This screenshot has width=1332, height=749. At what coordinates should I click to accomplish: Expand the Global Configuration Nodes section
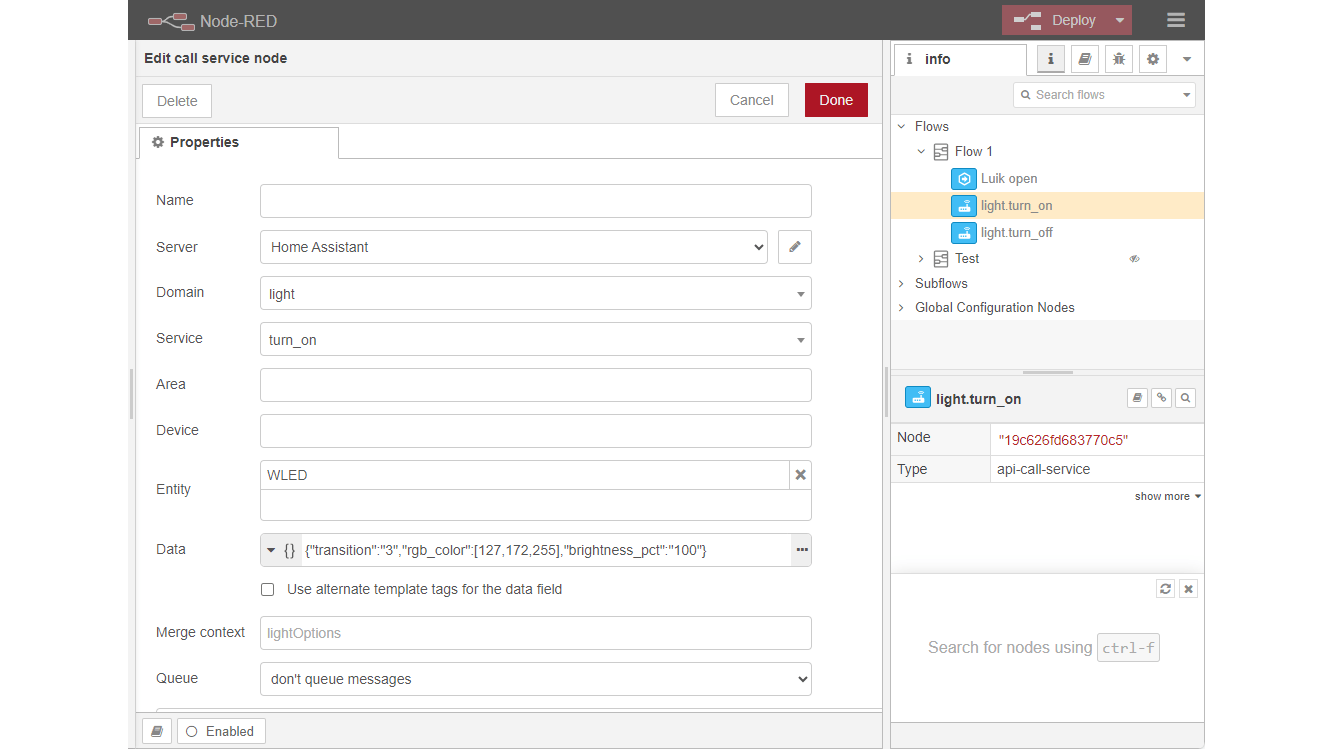click(902, 308)
